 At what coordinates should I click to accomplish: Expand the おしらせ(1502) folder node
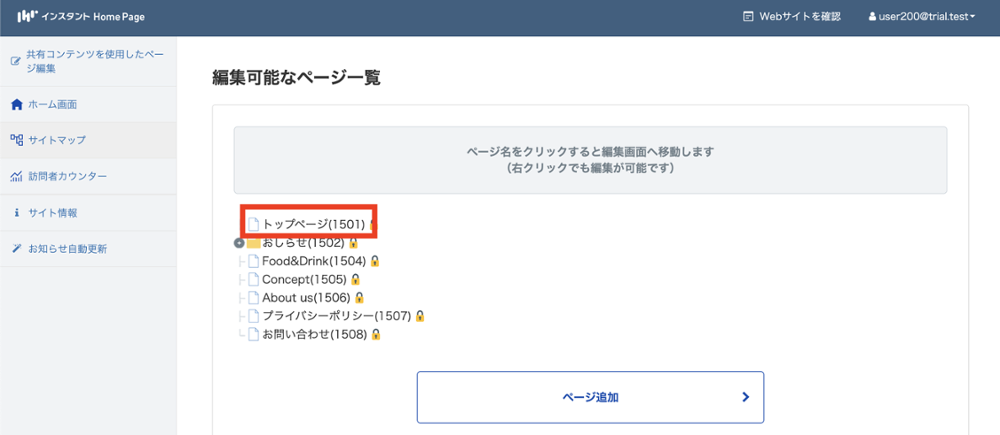(x=239, y=243)
